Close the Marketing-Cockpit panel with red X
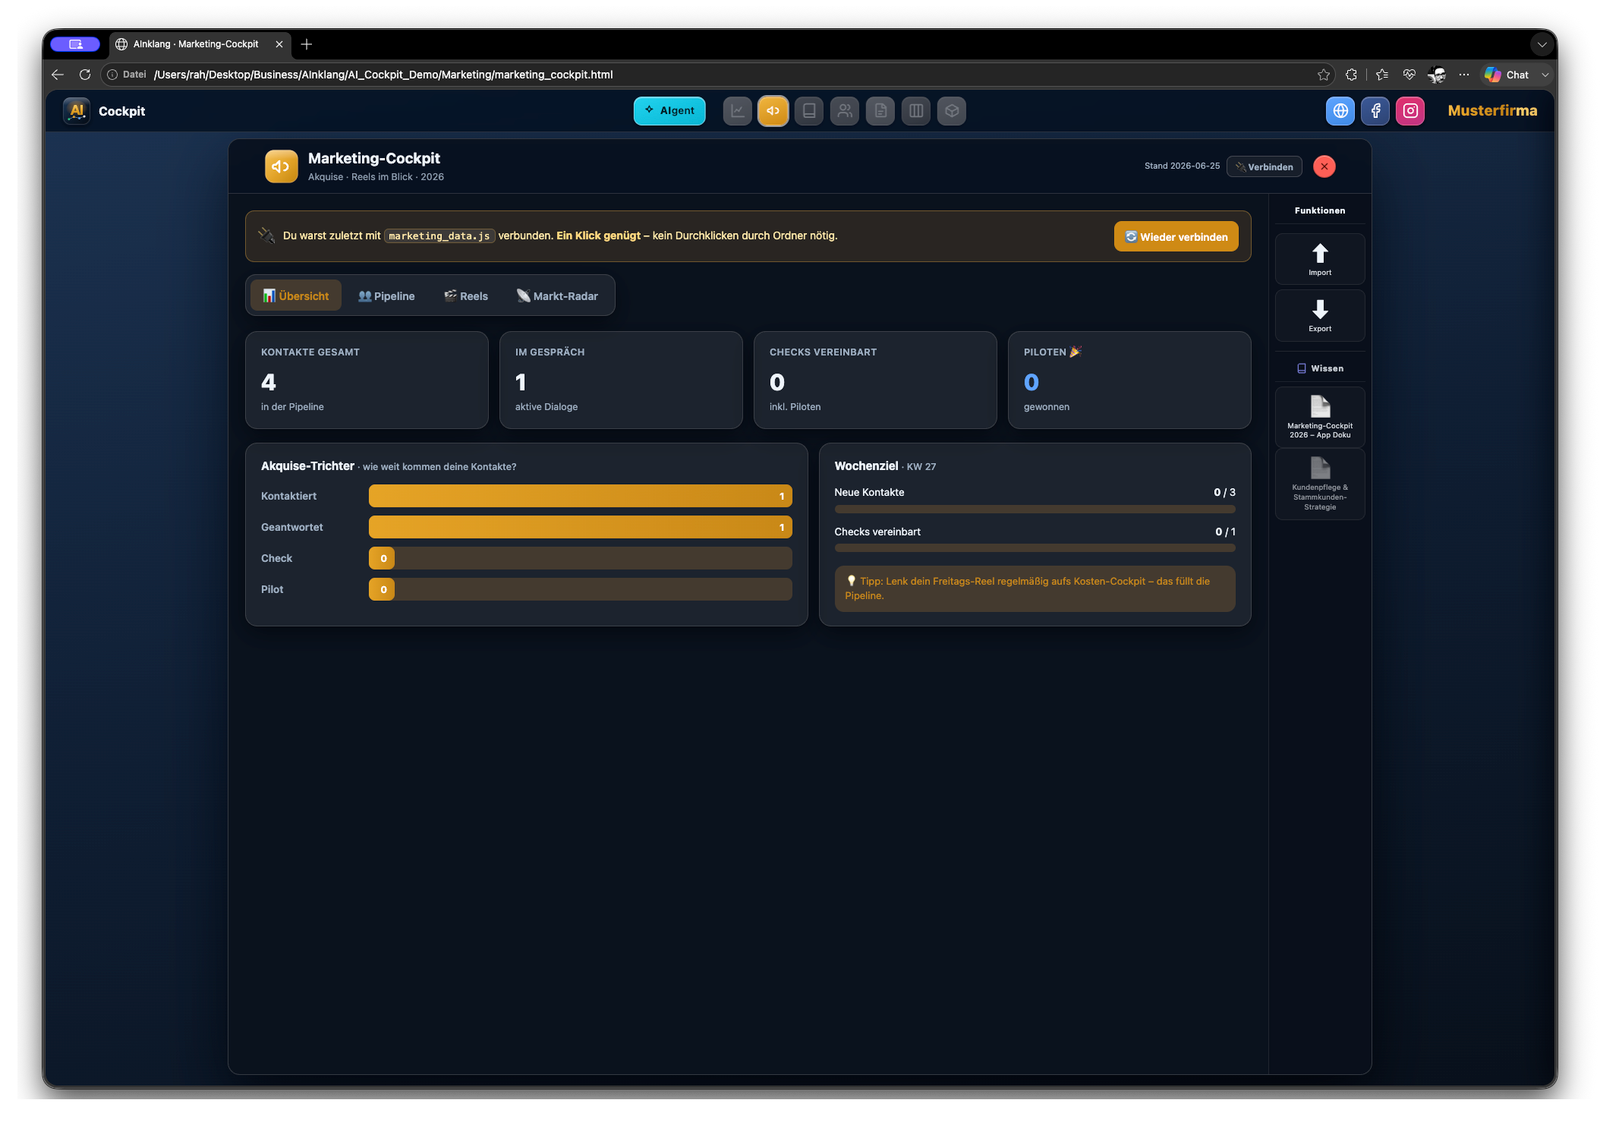Image resolution: width=1600 pixels, height=1145 pixels. 1324,166
